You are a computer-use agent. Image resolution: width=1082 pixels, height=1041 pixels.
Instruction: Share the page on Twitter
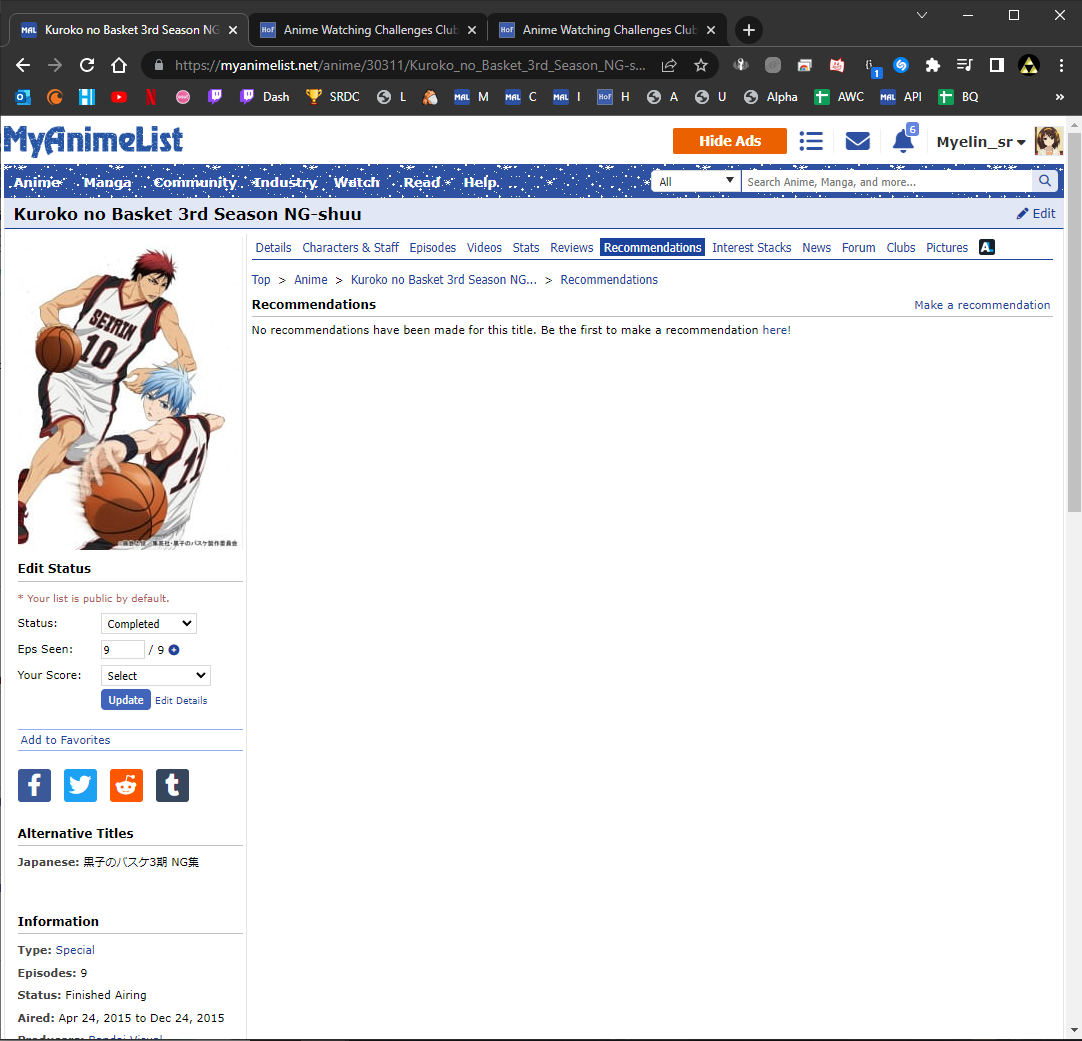[80, 785]
